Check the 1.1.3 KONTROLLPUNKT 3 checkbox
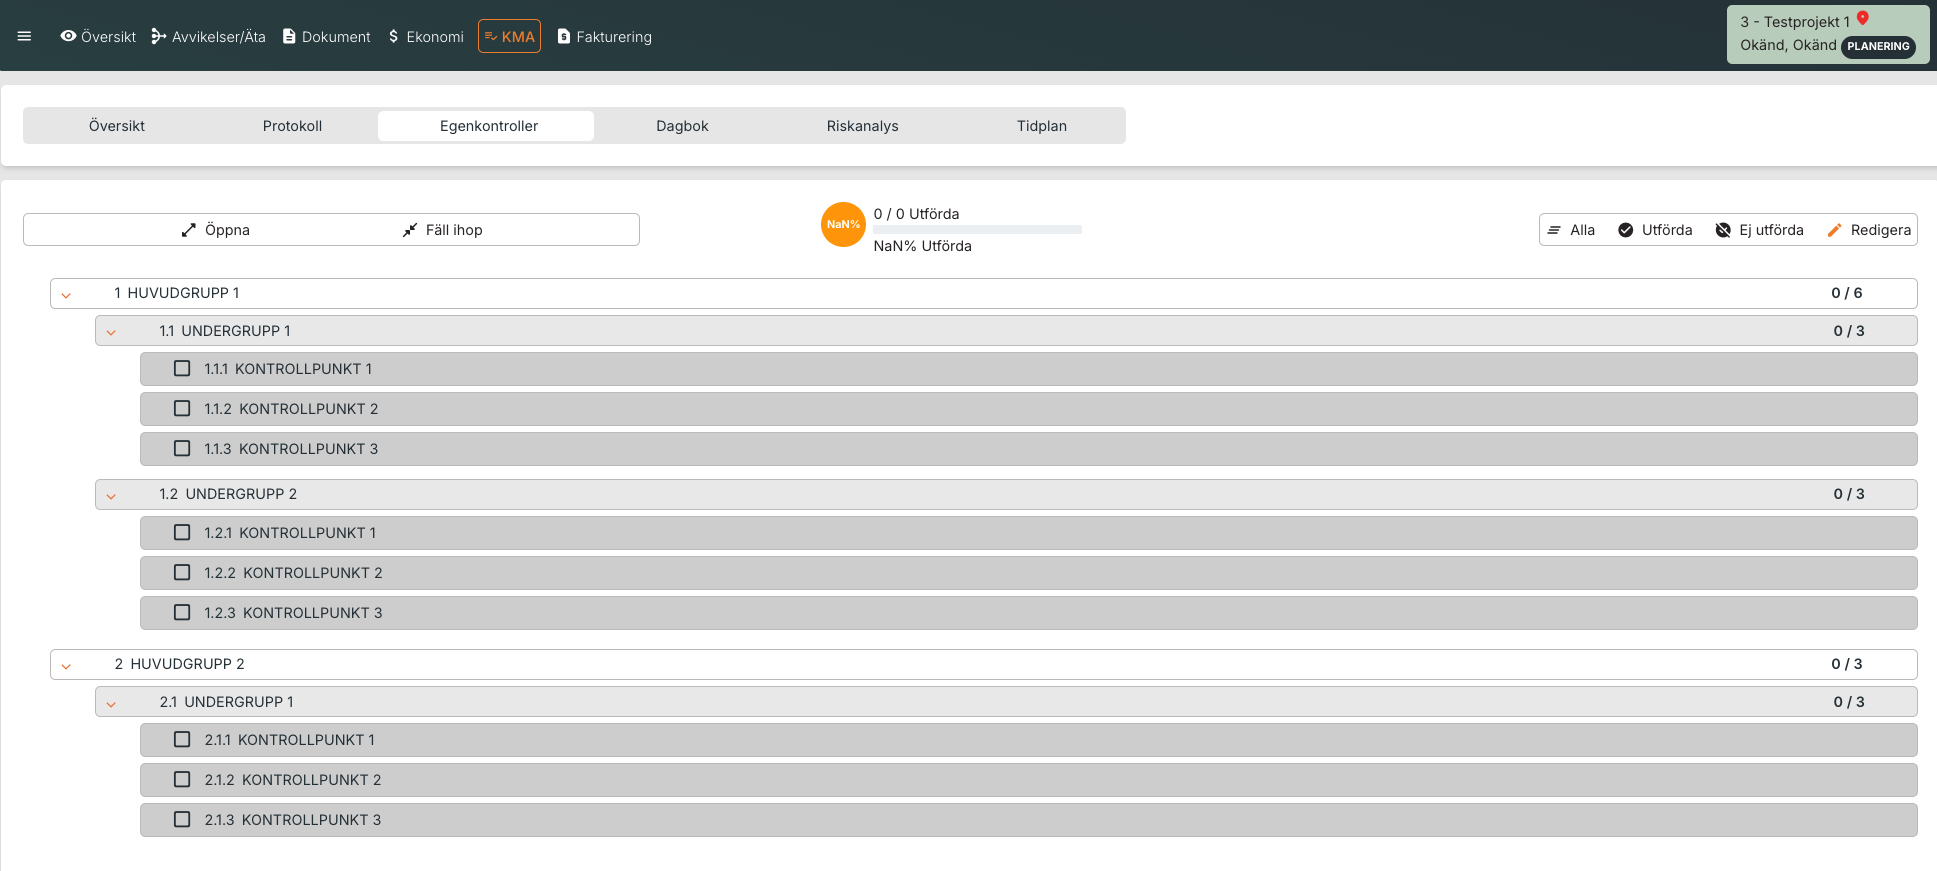1937x871 pixels. [x=182, y=448]
